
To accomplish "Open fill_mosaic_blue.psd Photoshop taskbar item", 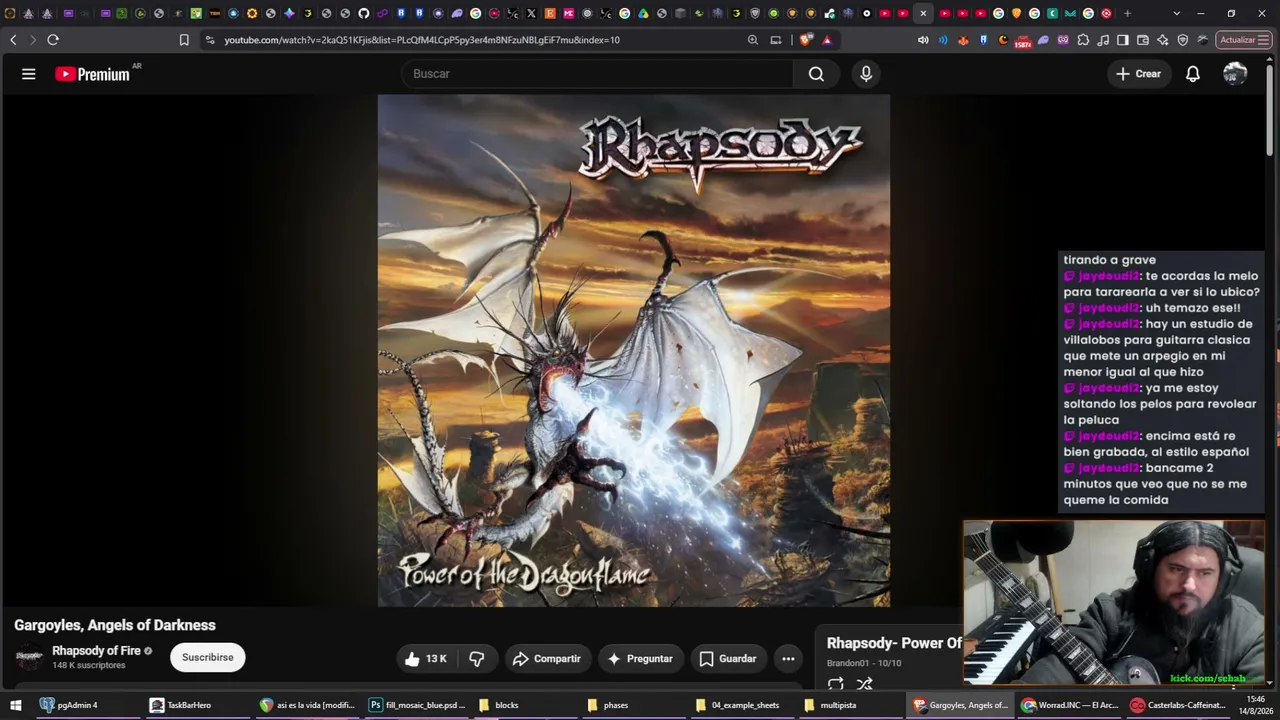I will click(x=417, y=705).
